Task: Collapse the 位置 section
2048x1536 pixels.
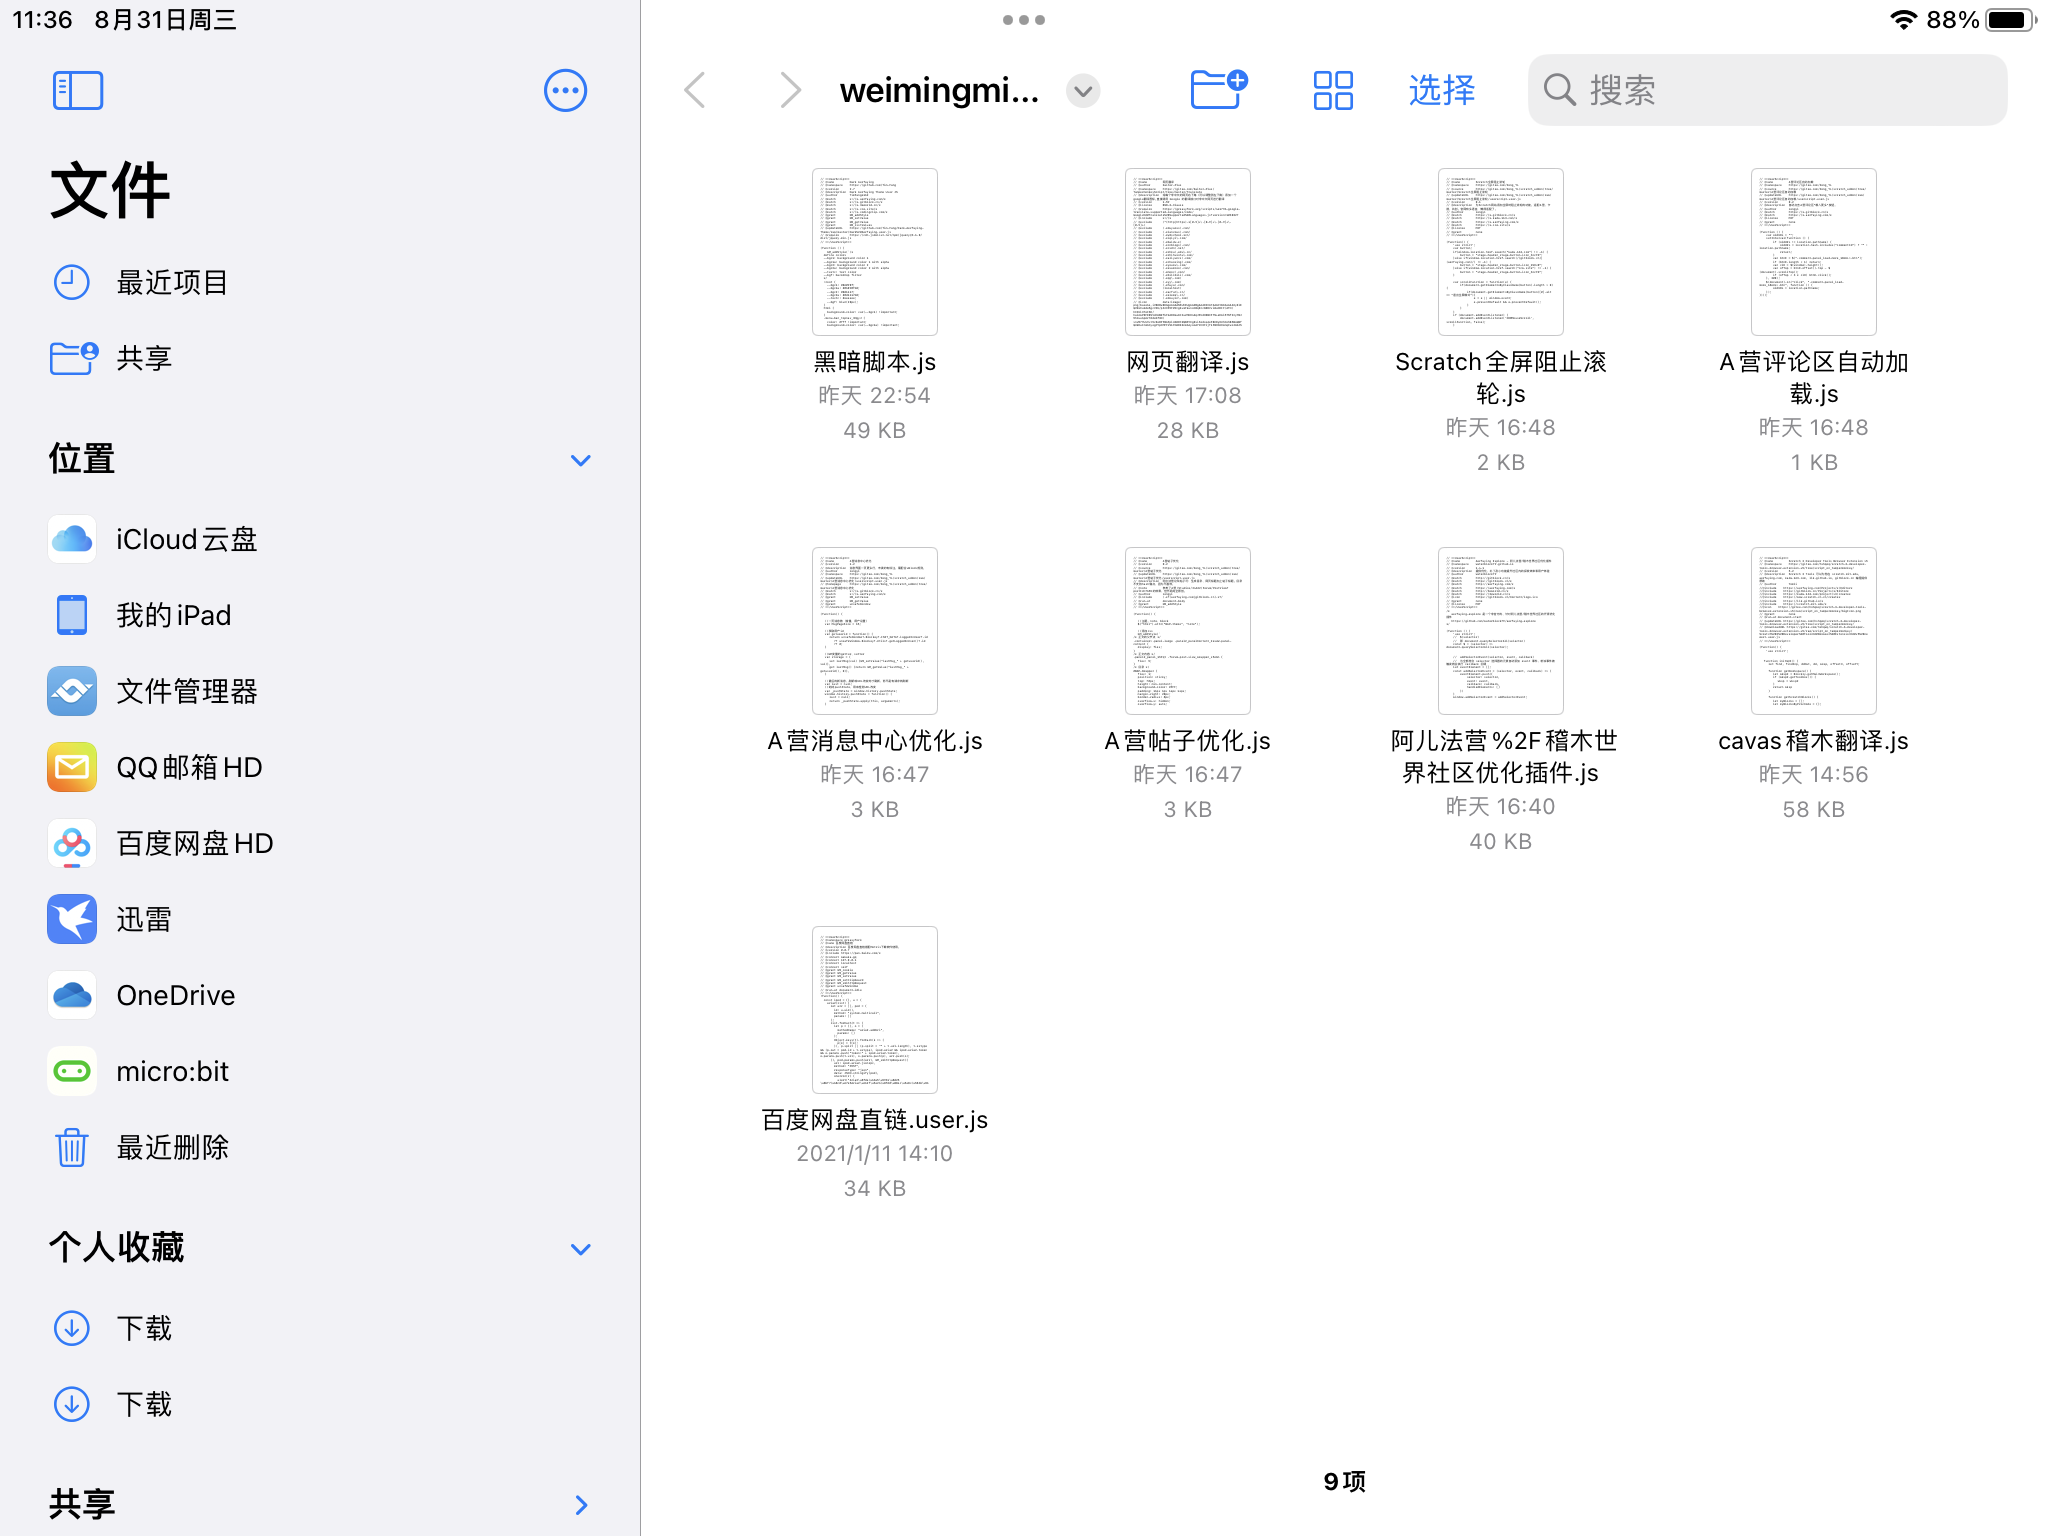Action: [580, 460]
